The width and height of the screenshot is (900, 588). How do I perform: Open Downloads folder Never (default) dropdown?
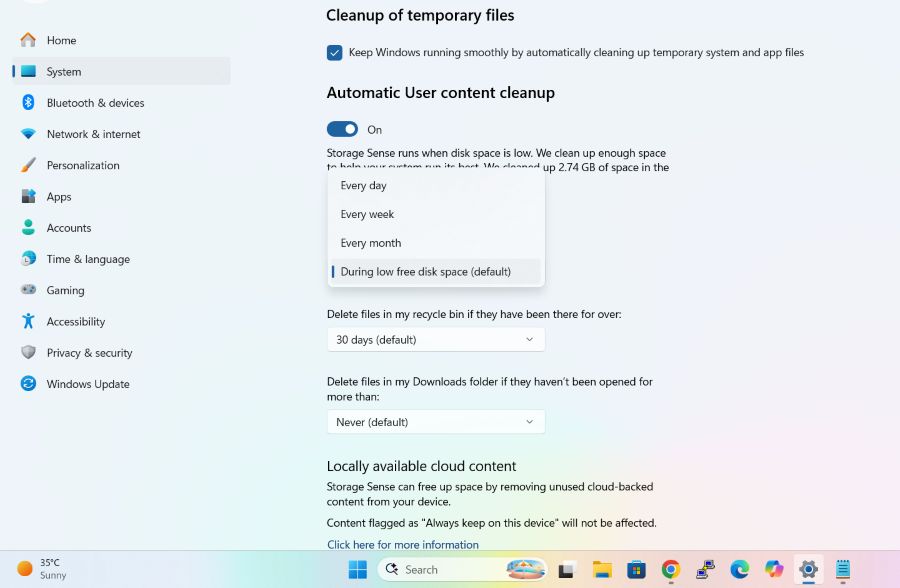point(436,422)
